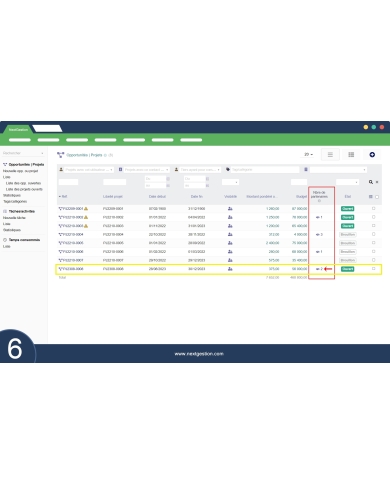The width and height of the screenshot is (390, 484).
Task: Open Tags/catégories in the sidebar
Action: point(15,202)
